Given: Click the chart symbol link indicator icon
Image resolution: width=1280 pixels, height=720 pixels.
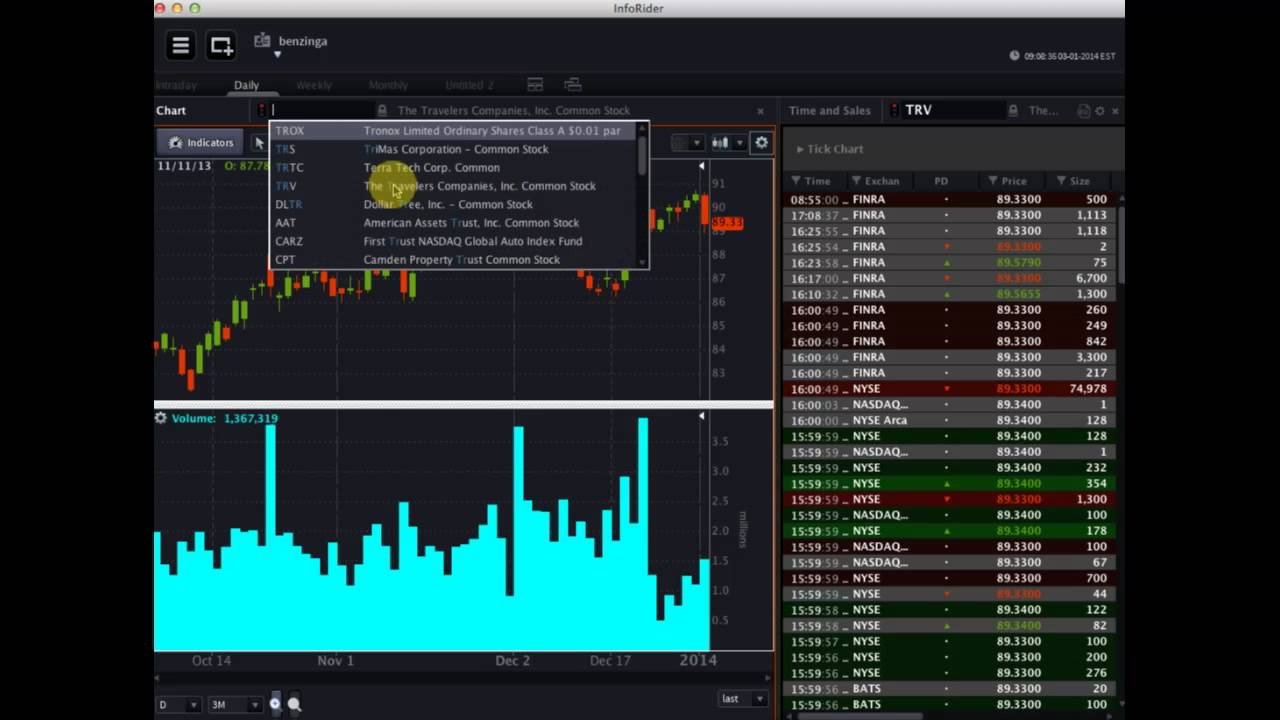Looking at the screenshot, I should point(262,110).
